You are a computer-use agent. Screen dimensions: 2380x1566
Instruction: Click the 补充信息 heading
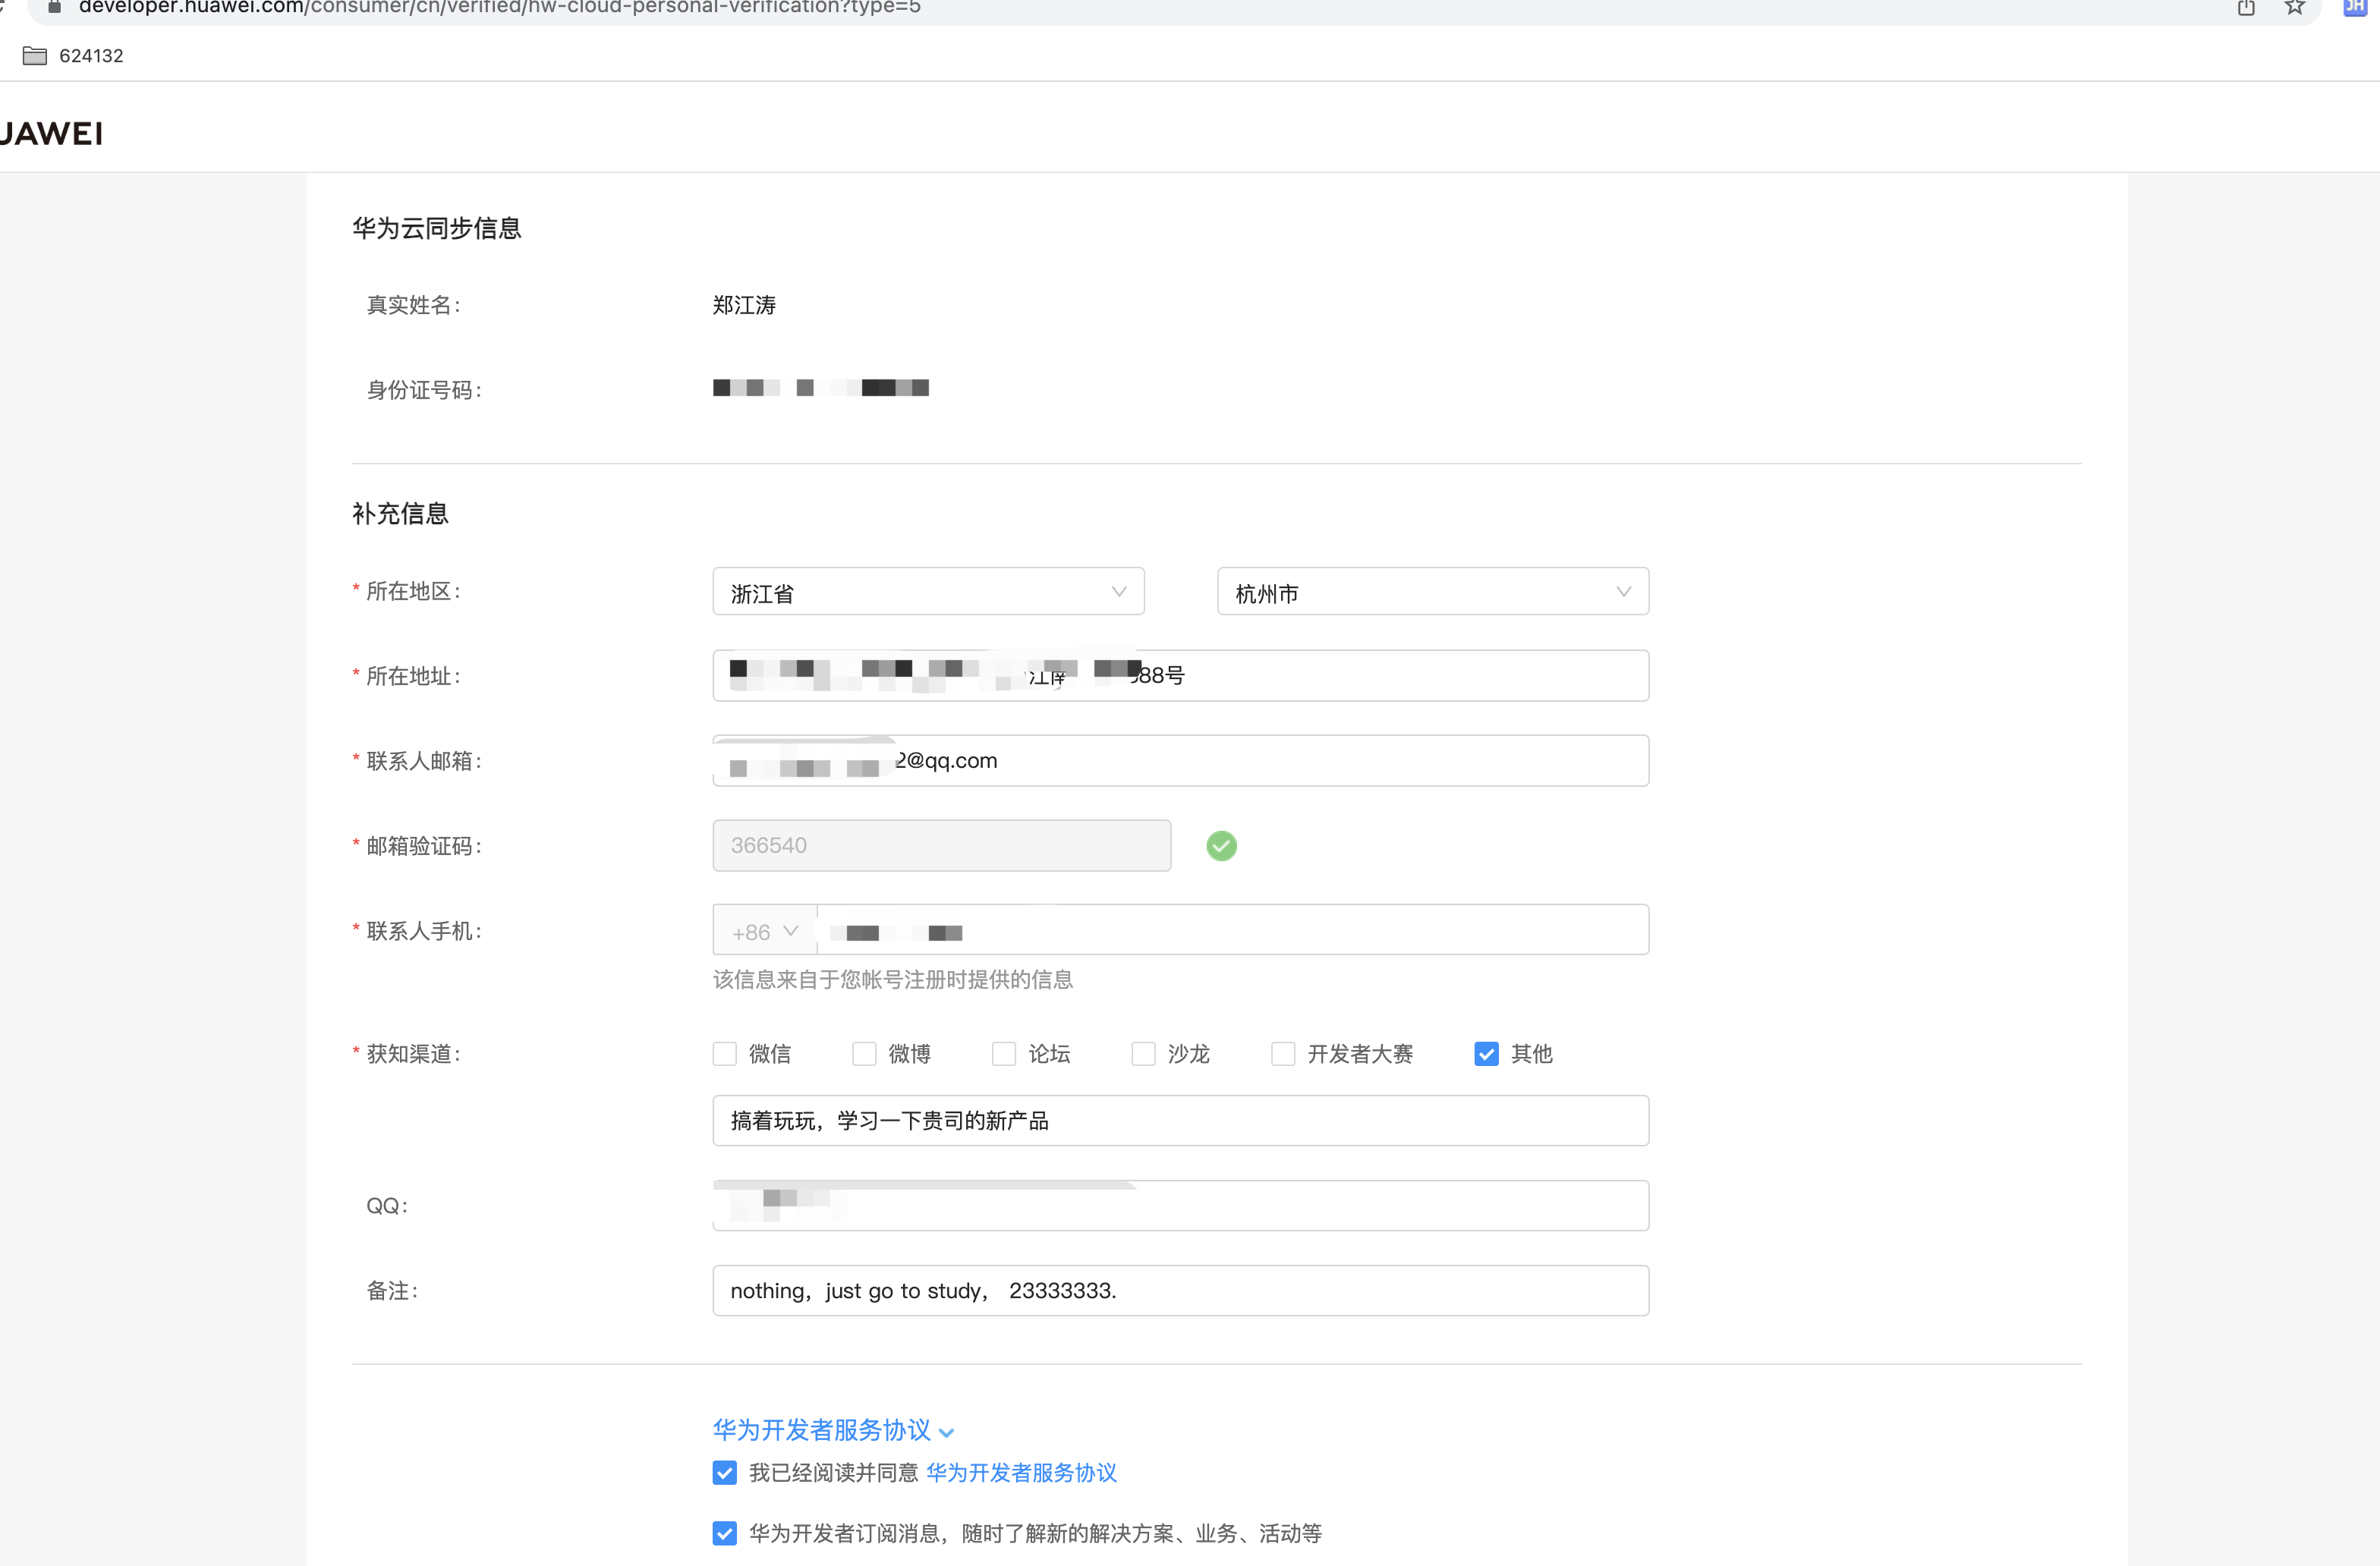click(x=400, y=514)
